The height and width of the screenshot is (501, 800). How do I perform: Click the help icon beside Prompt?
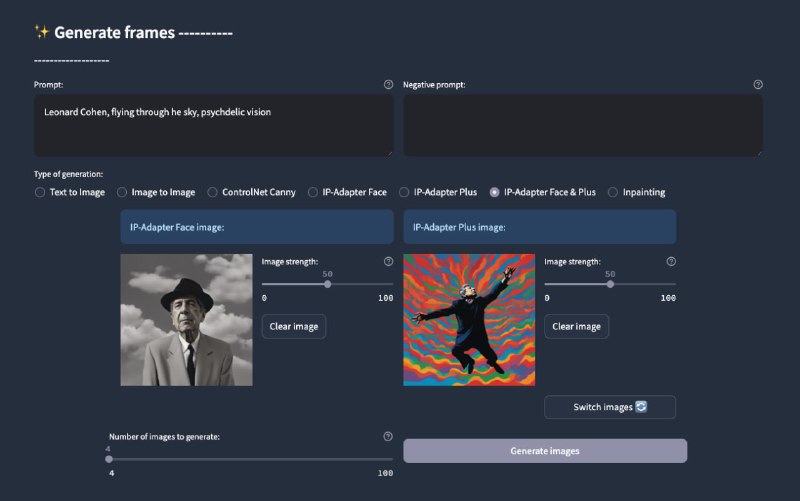(x=388, y=85)
